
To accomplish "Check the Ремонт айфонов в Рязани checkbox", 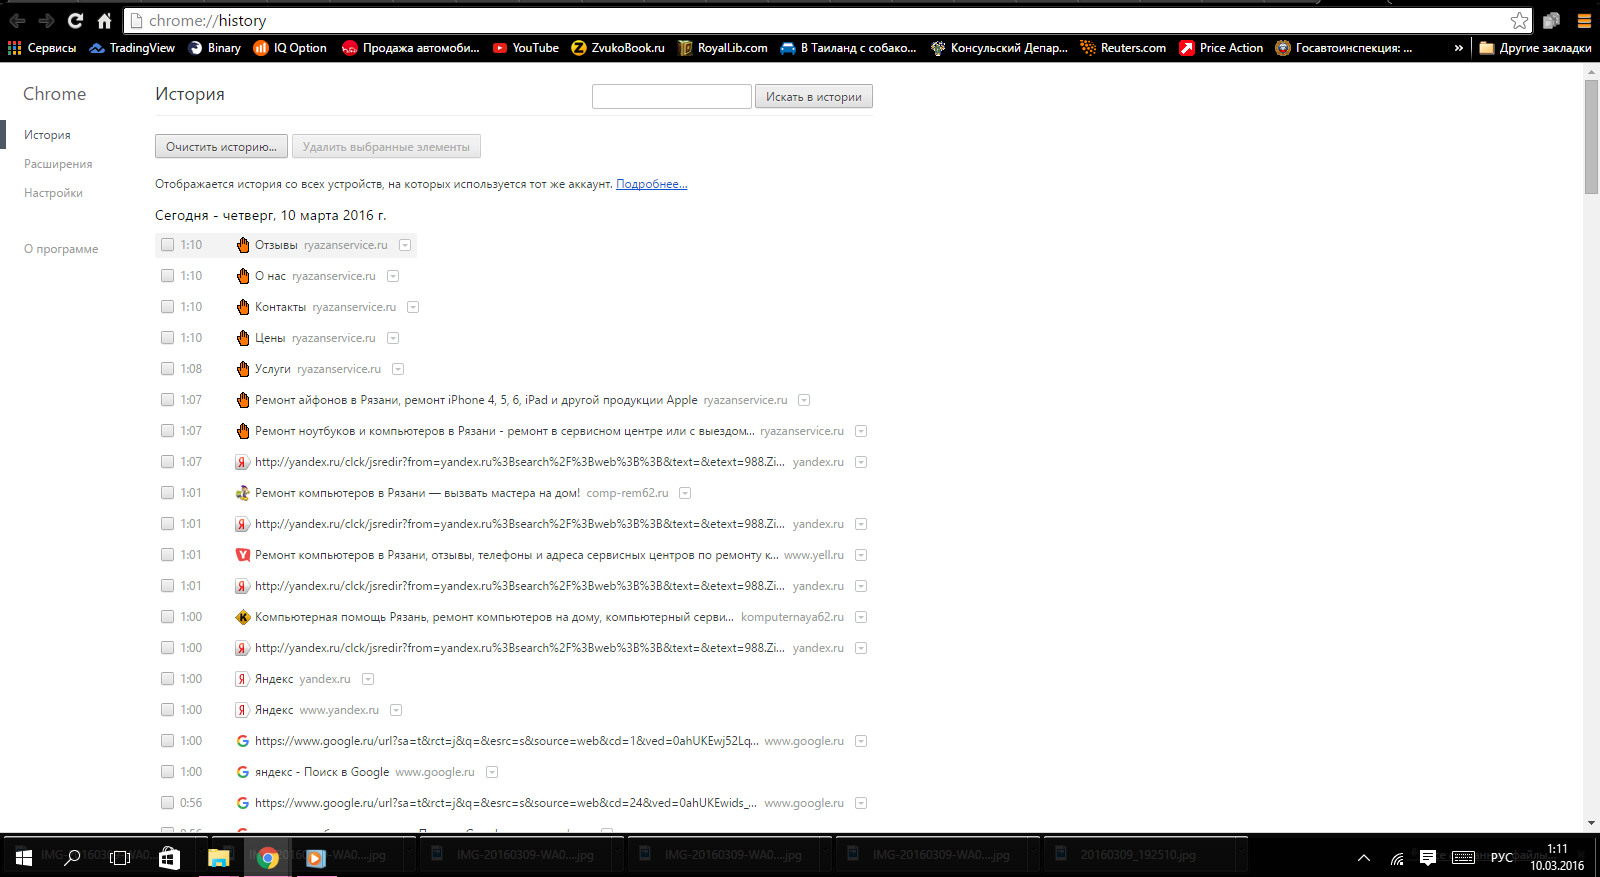I will pyautogui.click(x=168, y=400).
